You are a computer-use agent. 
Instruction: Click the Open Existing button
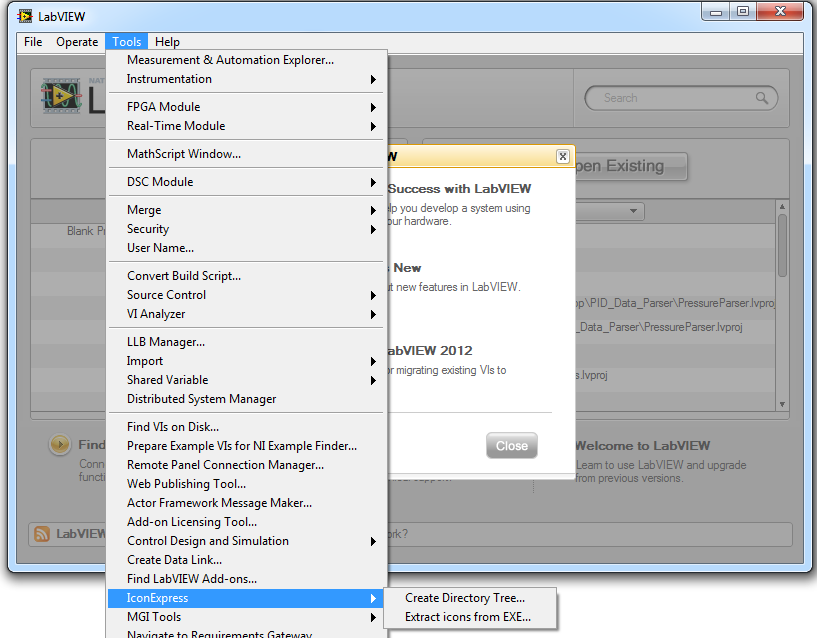click(x=632, y=166)
